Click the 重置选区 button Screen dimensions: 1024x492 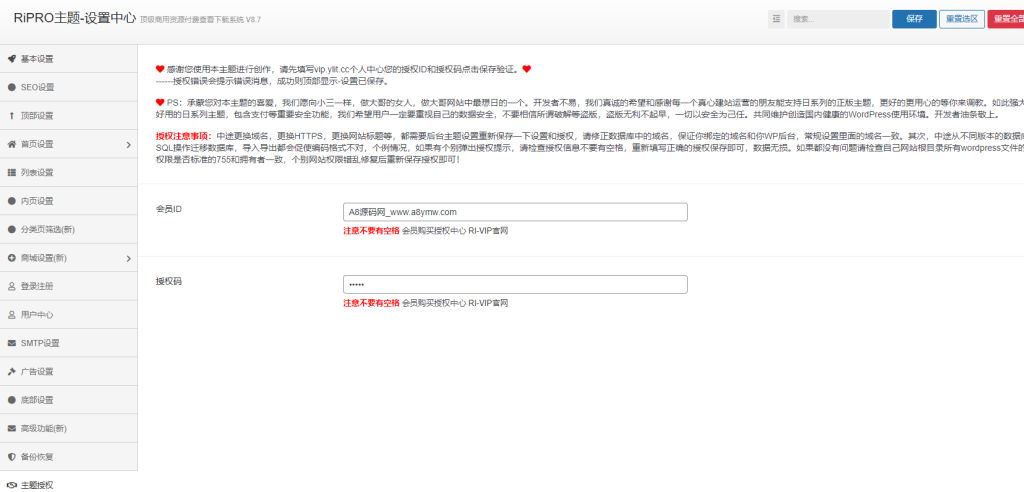(962, 19)
